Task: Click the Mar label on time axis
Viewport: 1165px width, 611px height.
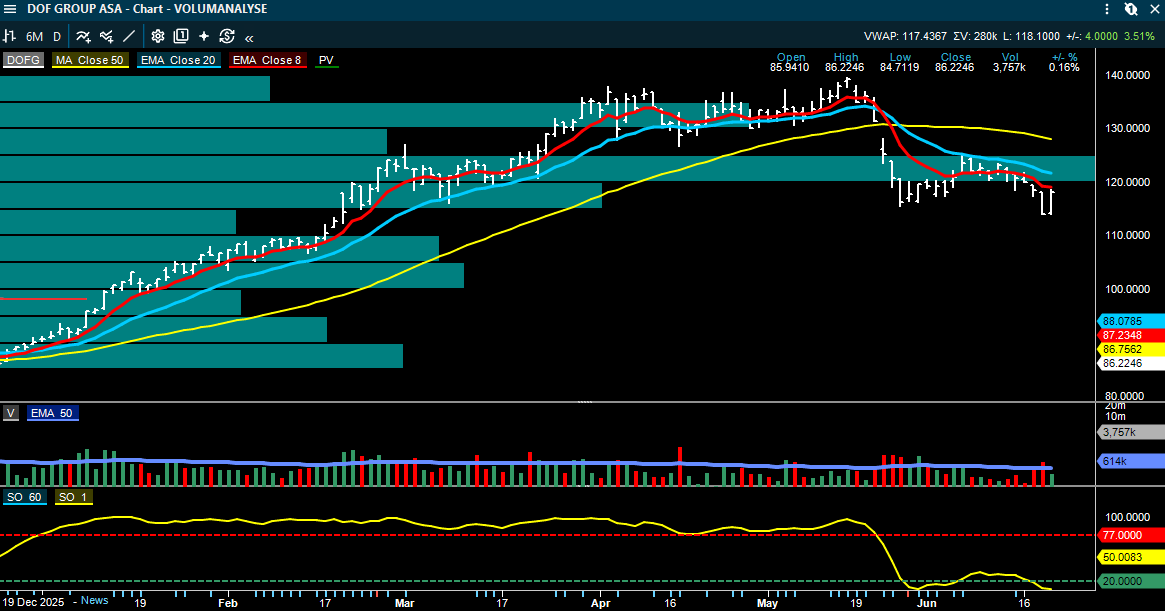Action: point(404,603)
